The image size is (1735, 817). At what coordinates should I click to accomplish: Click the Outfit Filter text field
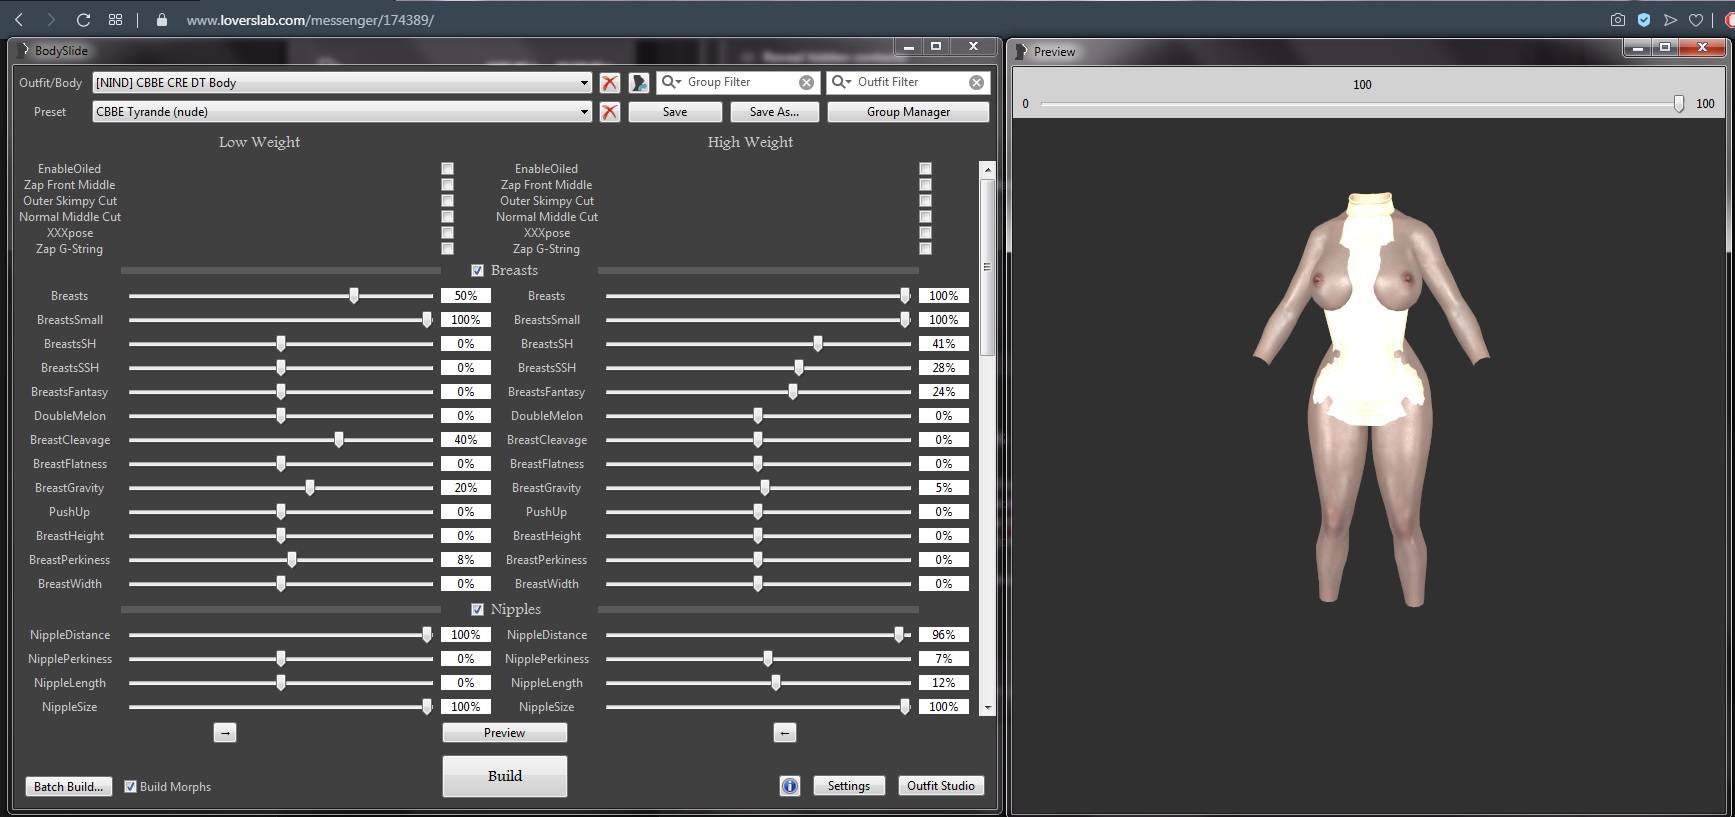click(x=910, y=82)
